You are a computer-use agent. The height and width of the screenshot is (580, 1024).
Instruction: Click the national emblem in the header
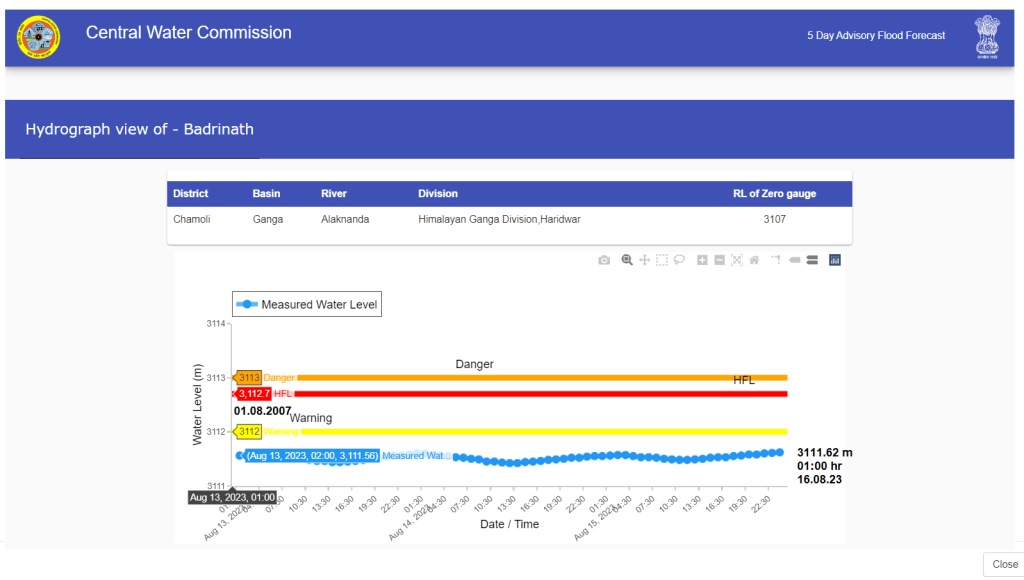point(986,38)
